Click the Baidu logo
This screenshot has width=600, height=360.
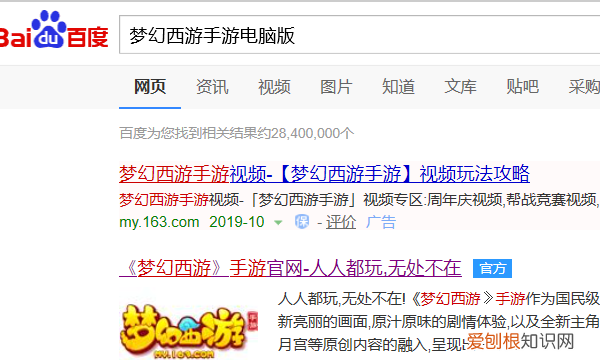click(x=54, y=30)
